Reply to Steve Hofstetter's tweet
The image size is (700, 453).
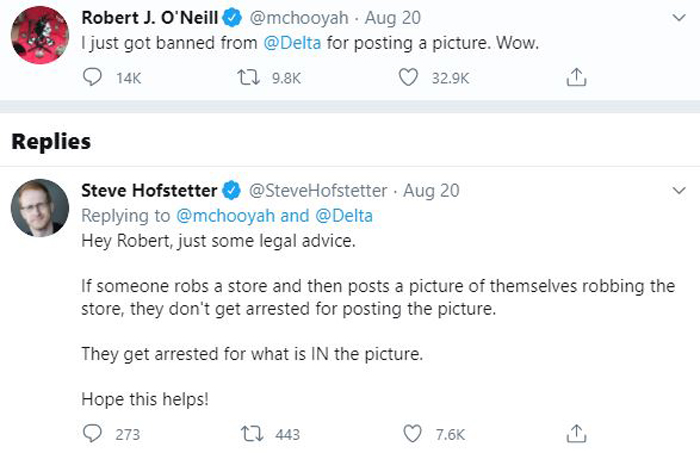pos(92,434)
